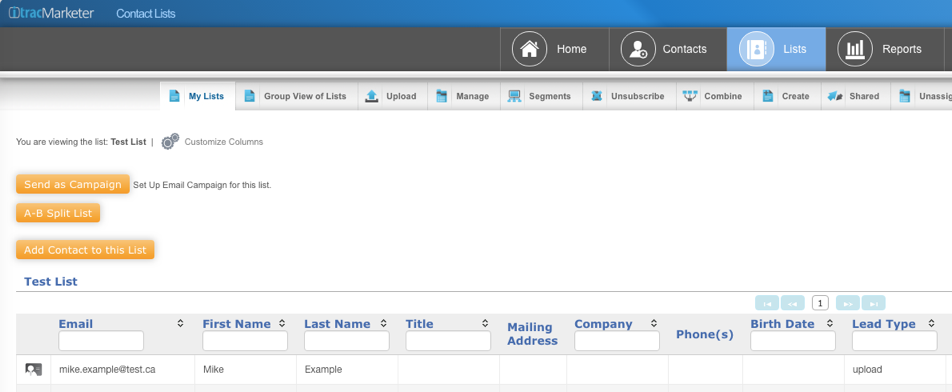Switch to the My Lists tab
The height and width of the screenshot is (392, 952).
(x=197, y=96)
